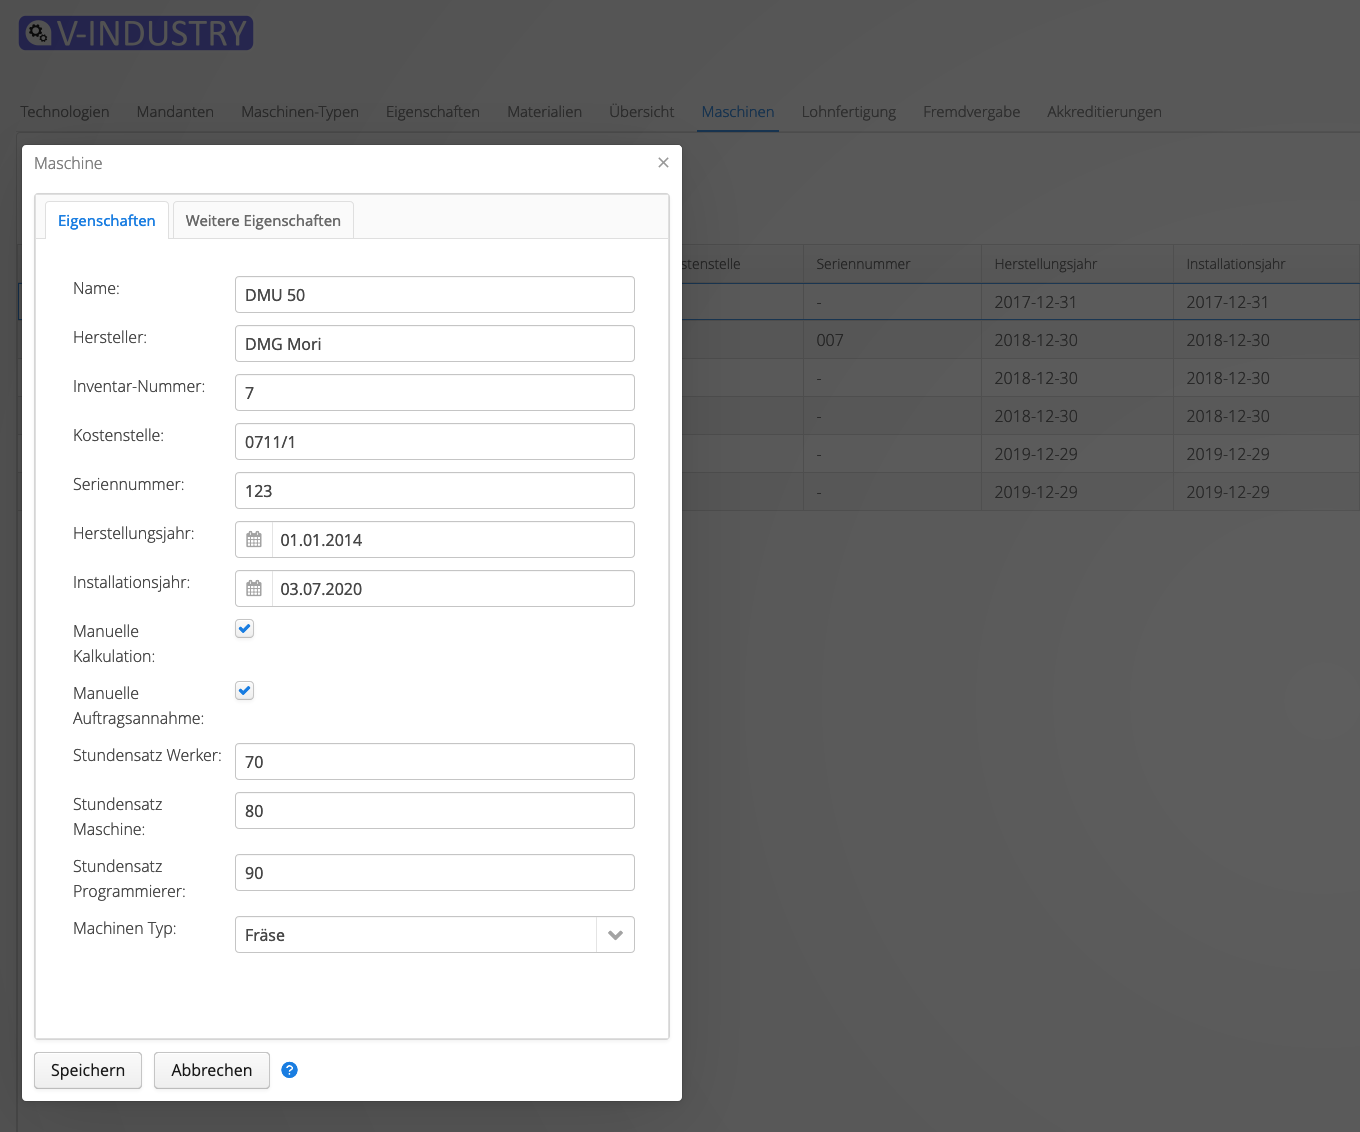The image size is (1360, 1132).
Task: Open the Herstellungsjahr calendar picker
Action: [x=254, y=540]
